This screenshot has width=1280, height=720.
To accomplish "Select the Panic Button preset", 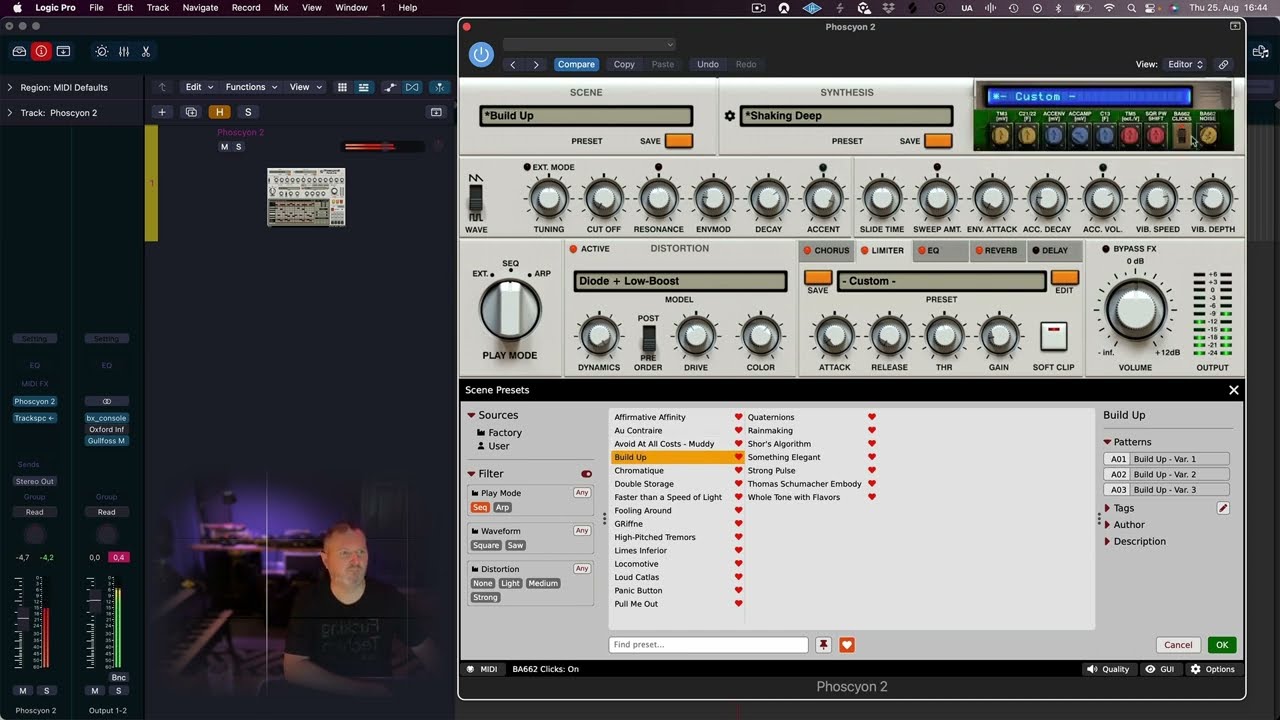I will click(x=638, y=591).
